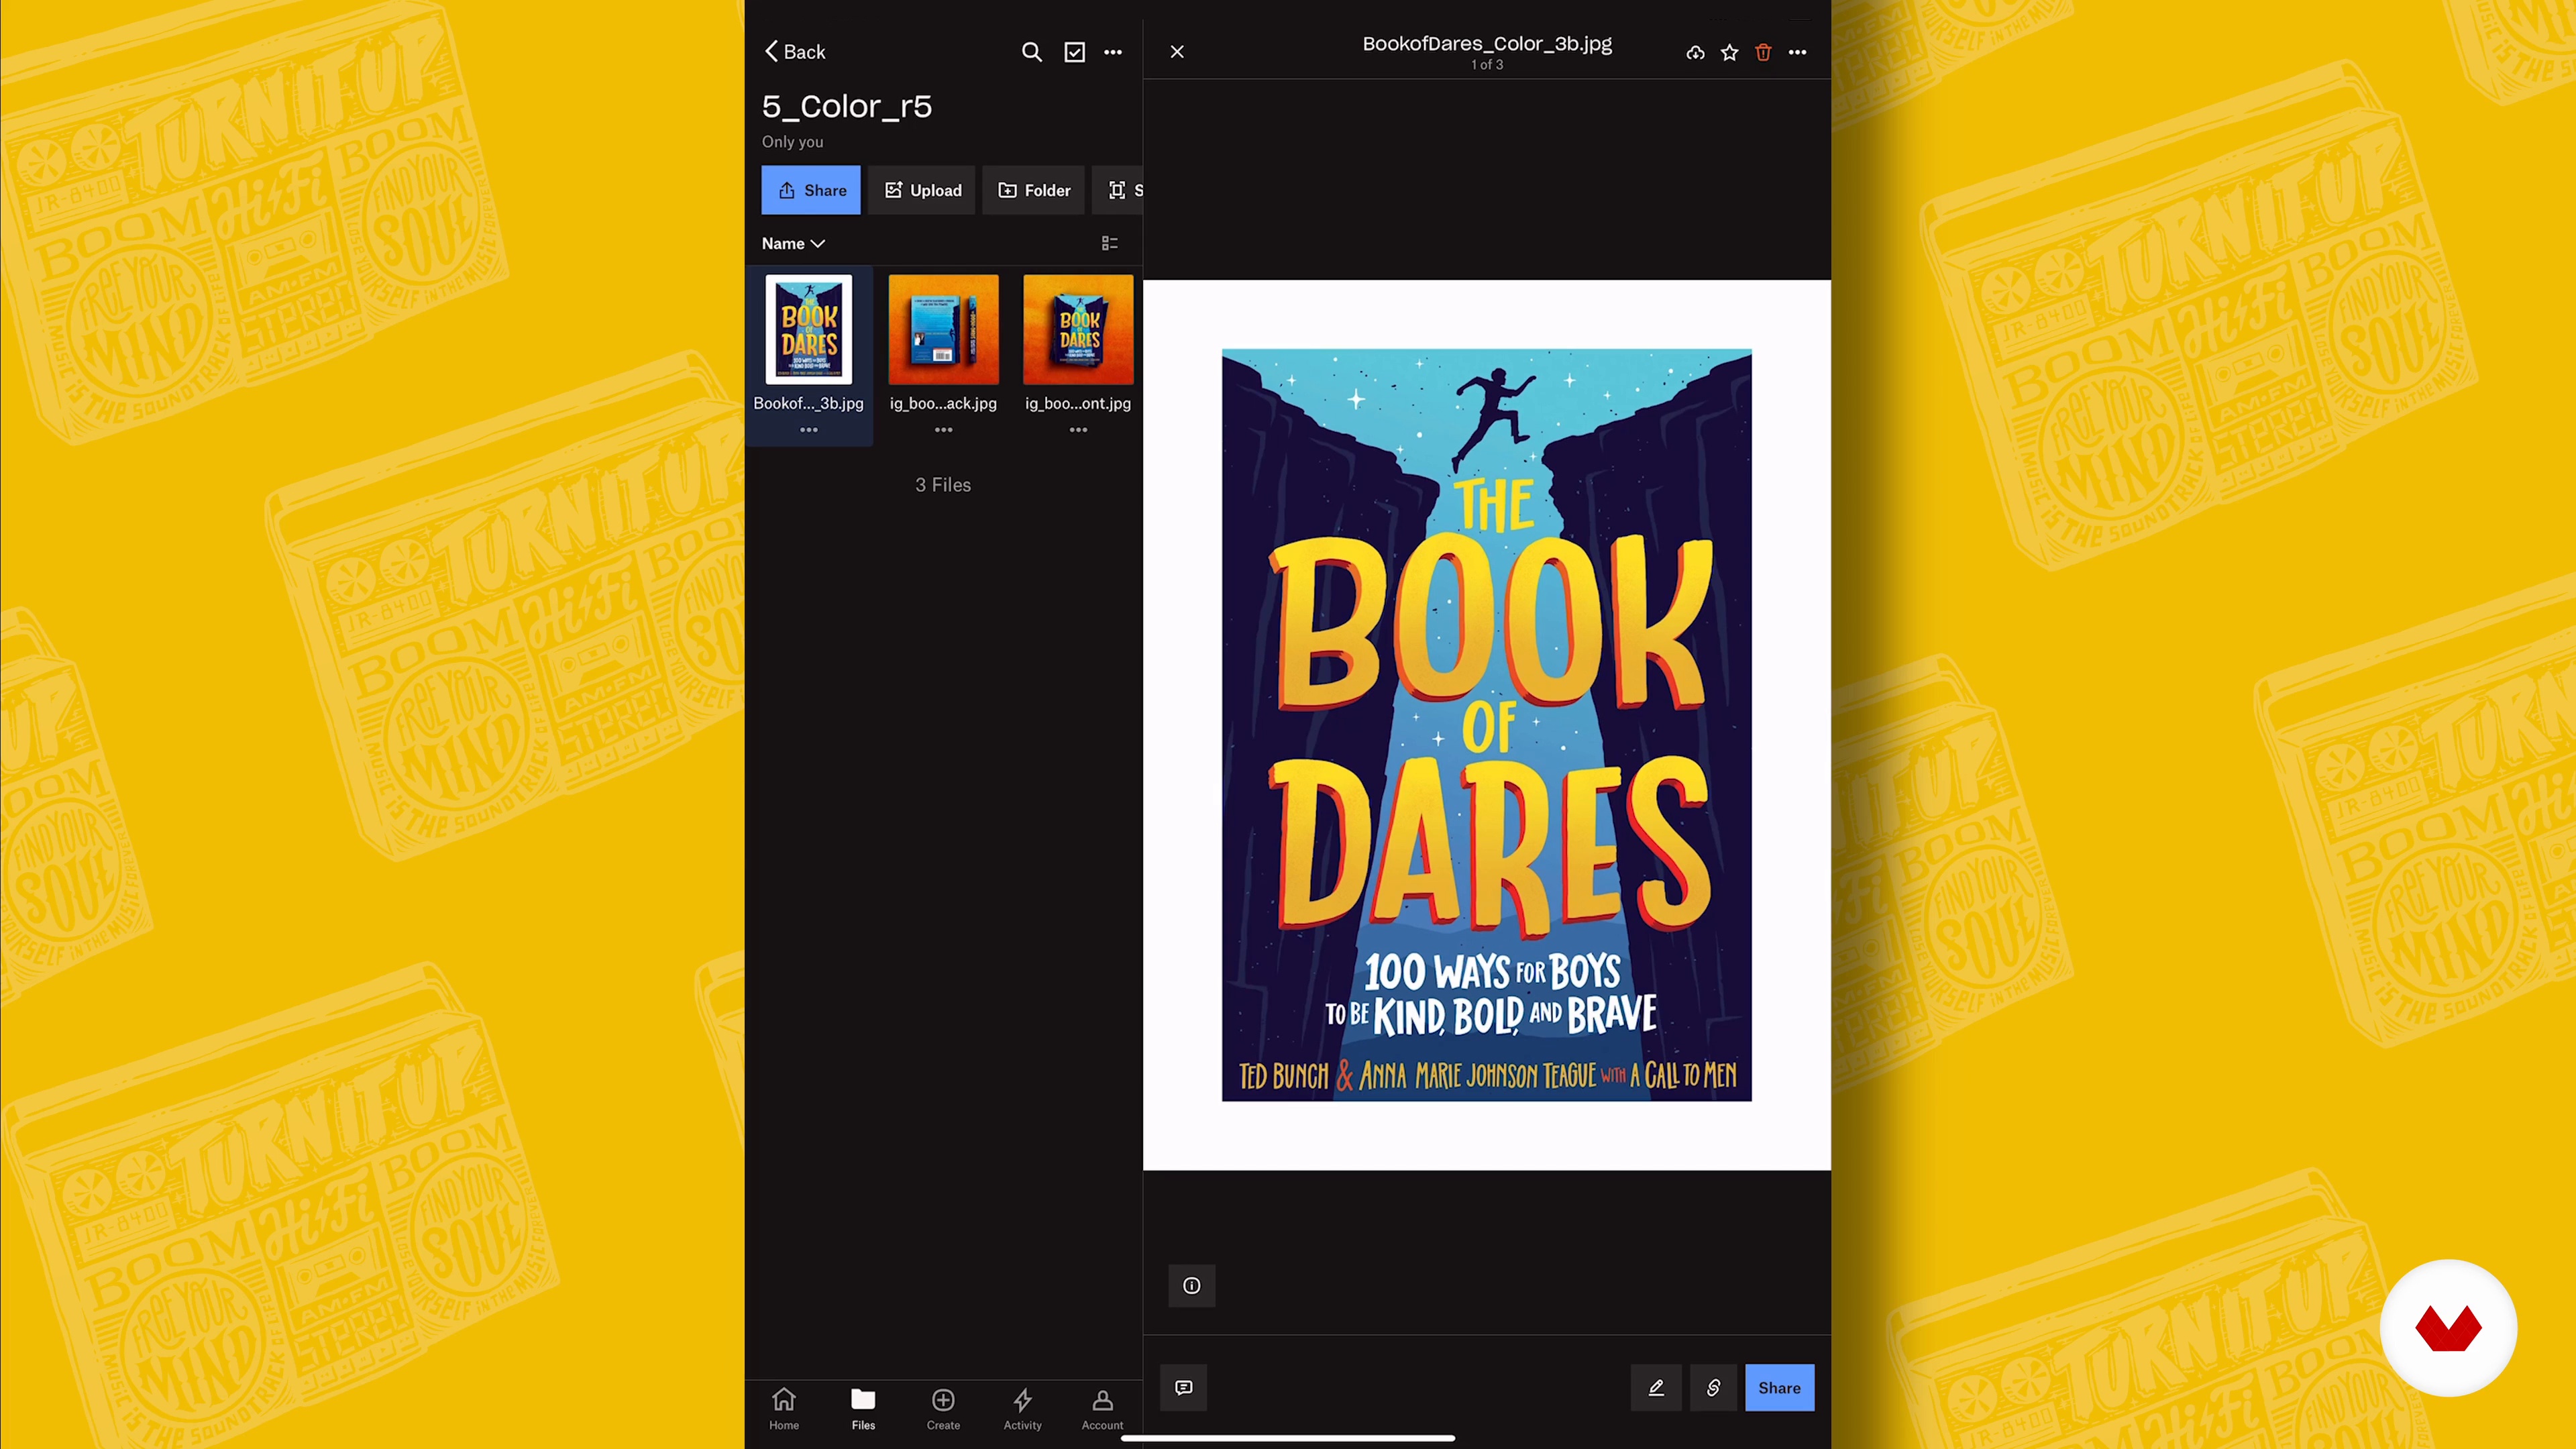Open more options under ig_boo...ack.jpg
Viewport: 2576px width, 1449px height.
point(943,430)
